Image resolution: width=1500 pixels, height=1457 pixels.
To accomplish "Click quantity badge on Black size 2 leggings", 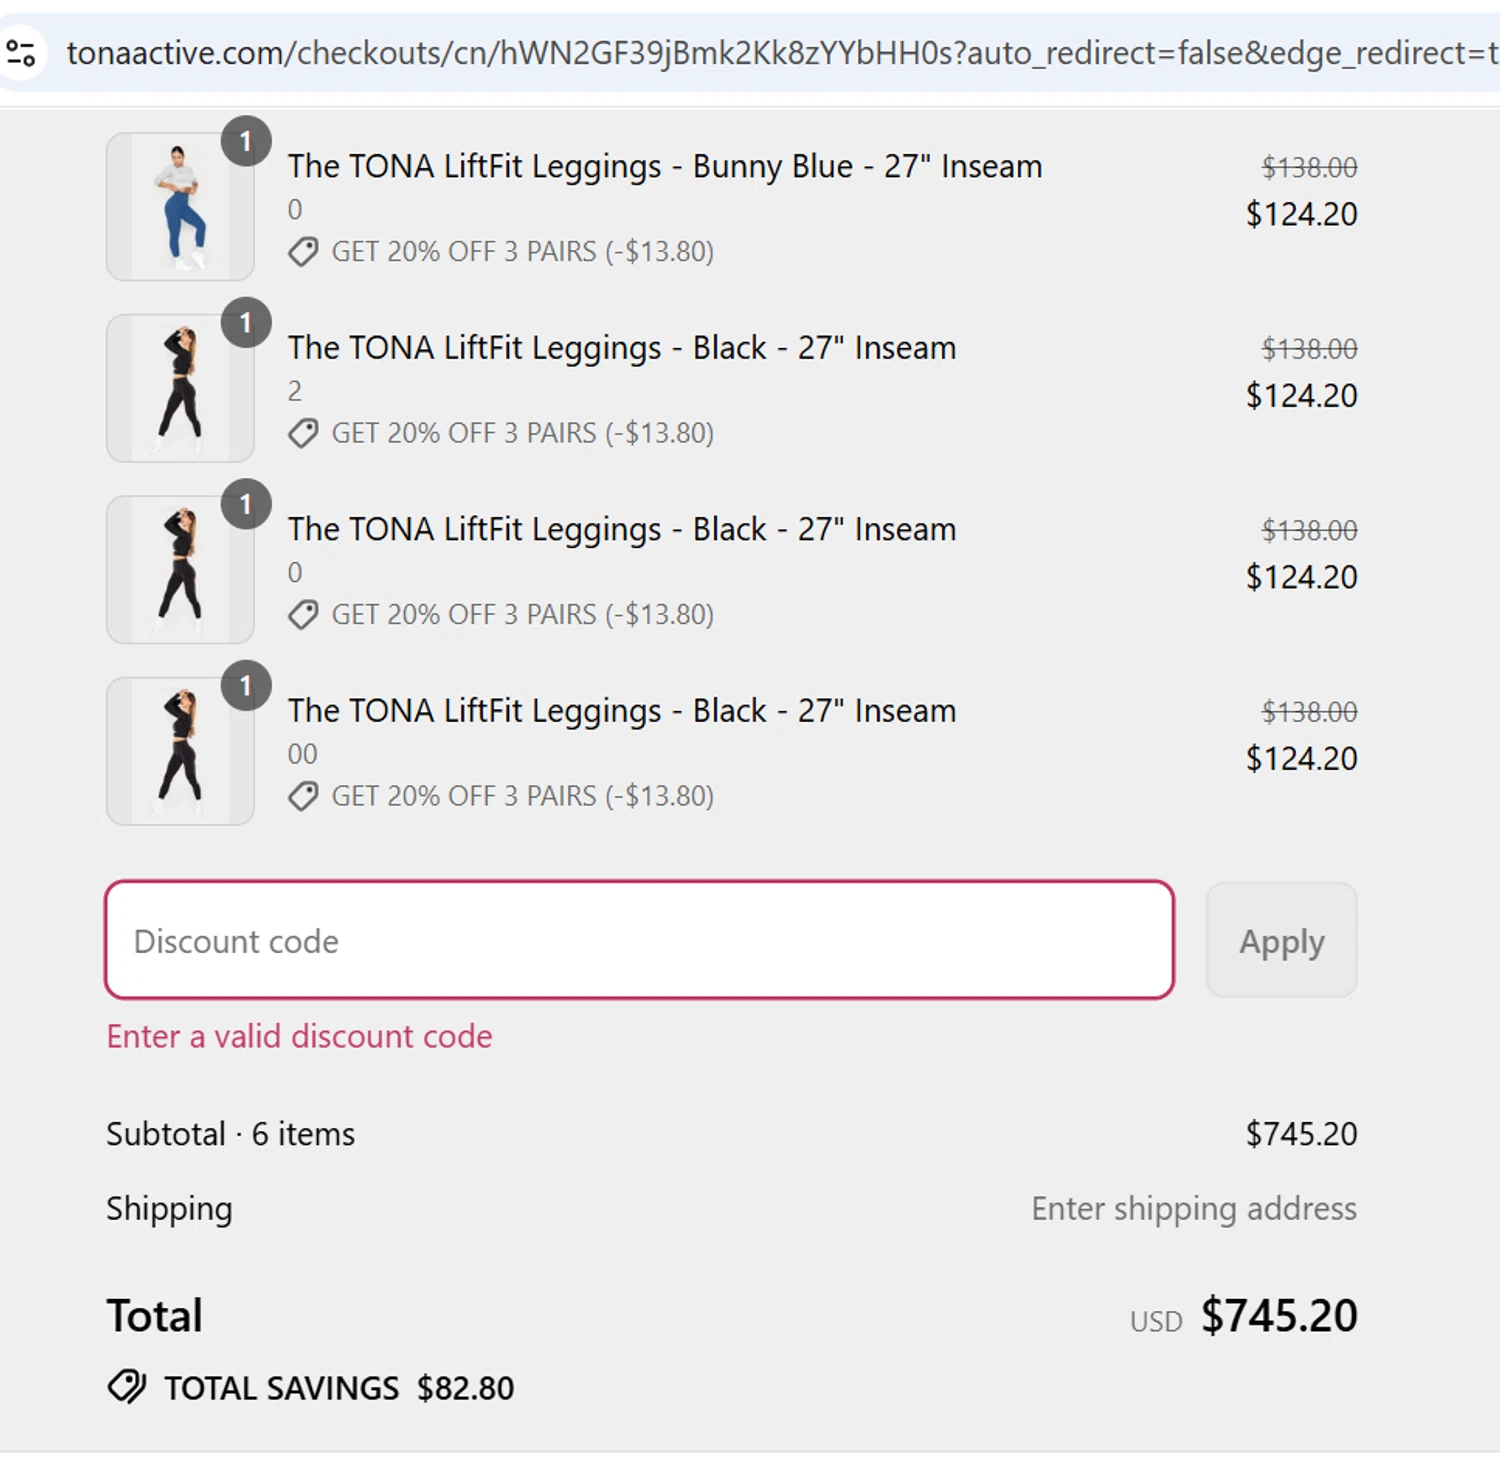I will click(x=246, y=323).
